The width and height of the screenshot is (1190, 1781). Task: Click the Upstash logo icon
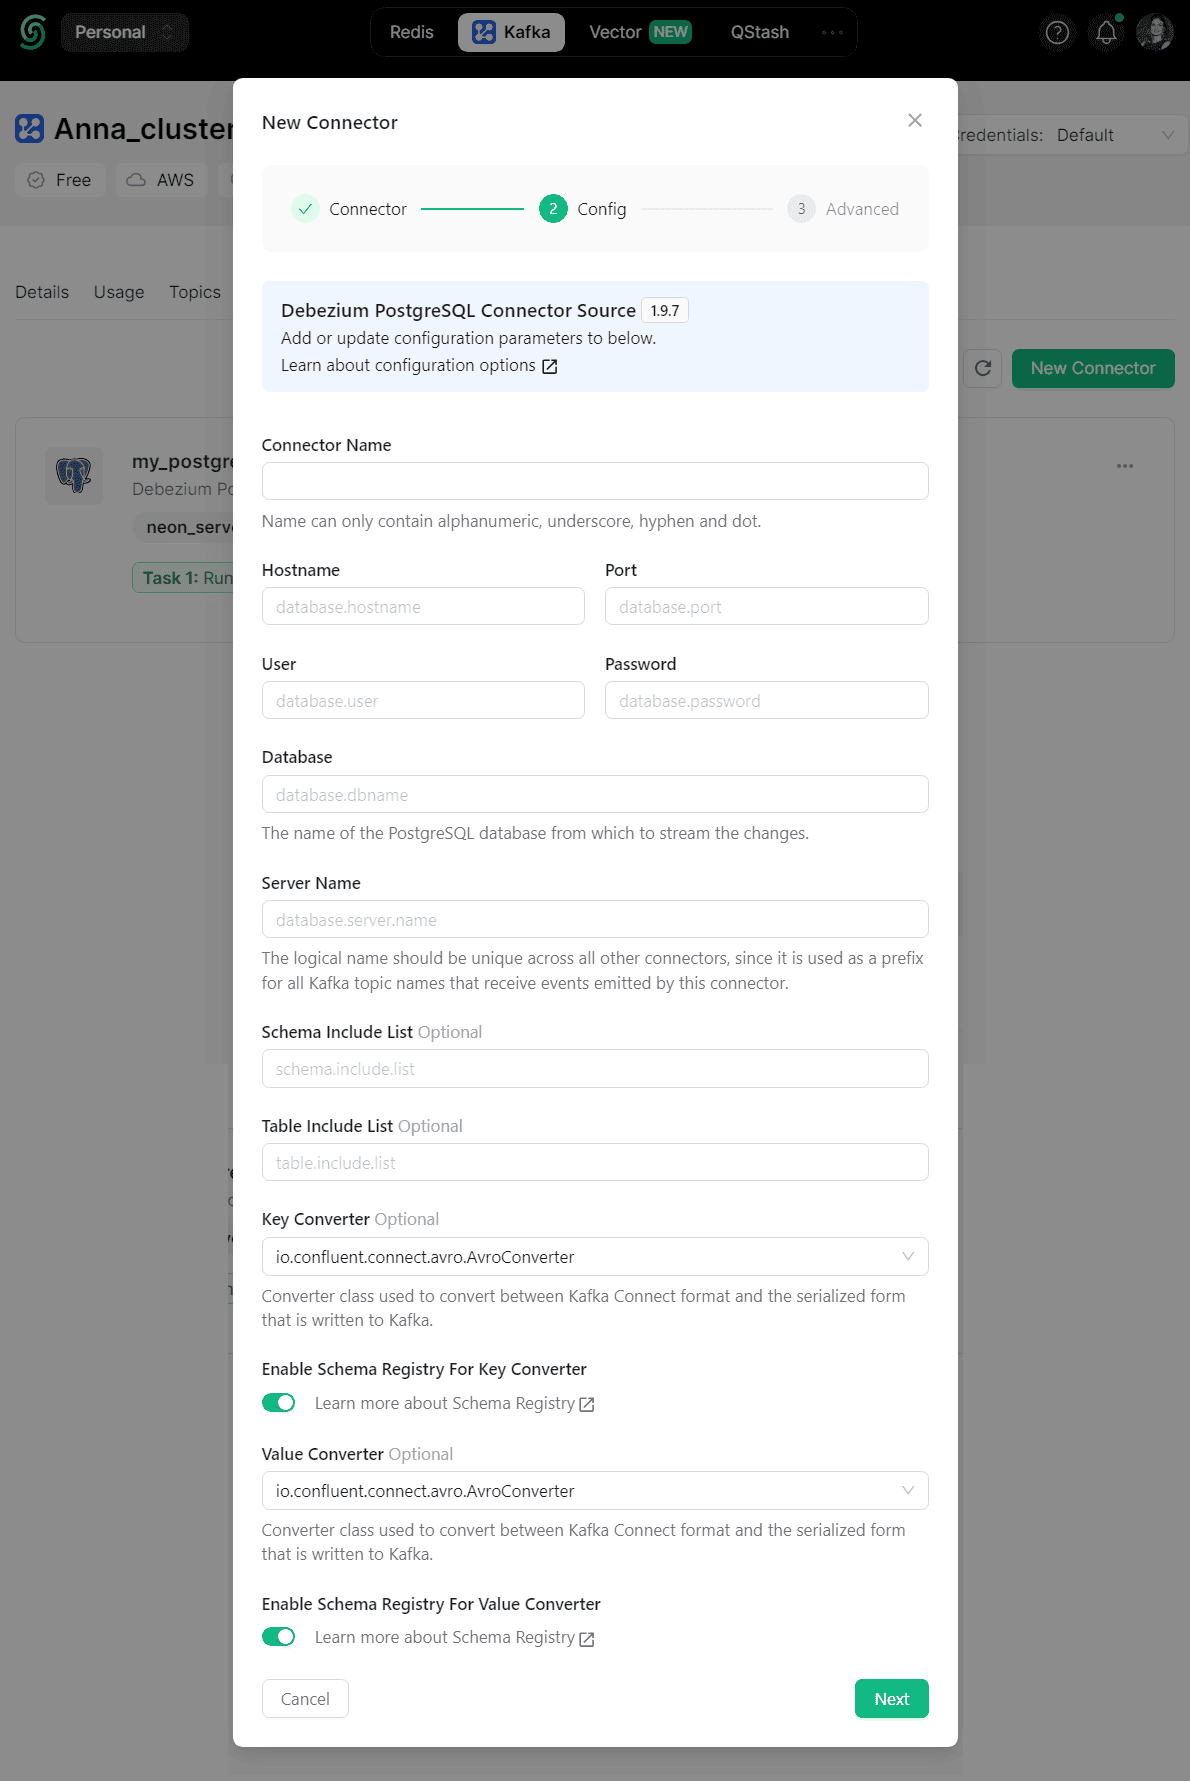(33, 32)
